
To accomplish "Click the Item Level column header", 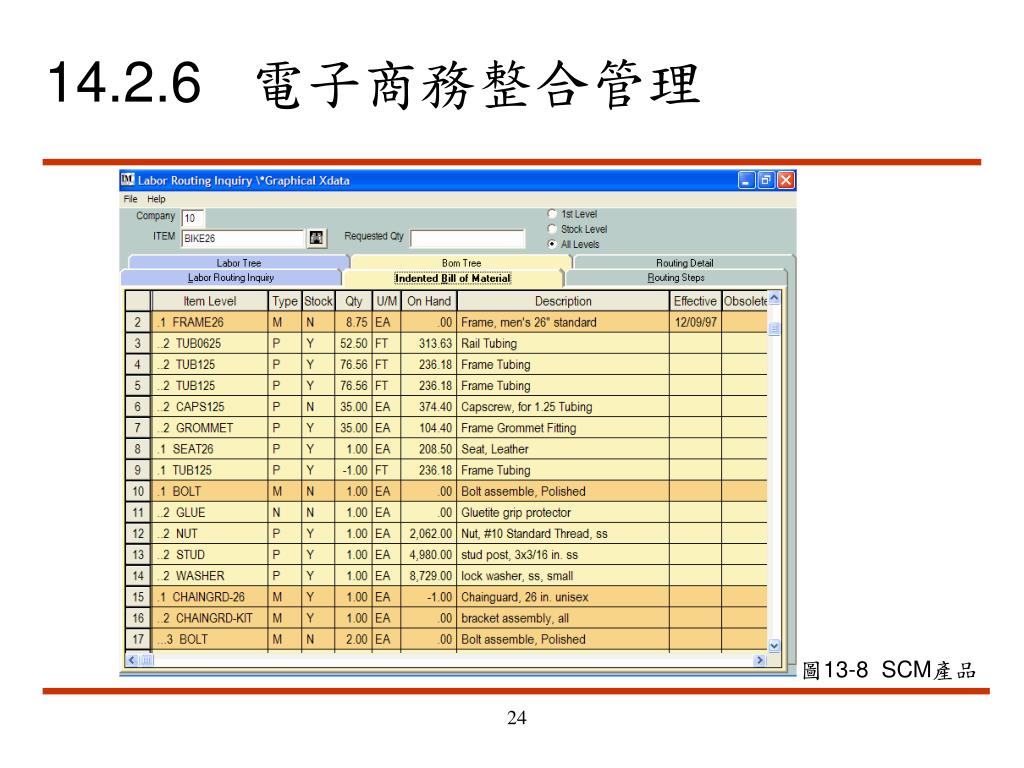I will coord(210,301).
